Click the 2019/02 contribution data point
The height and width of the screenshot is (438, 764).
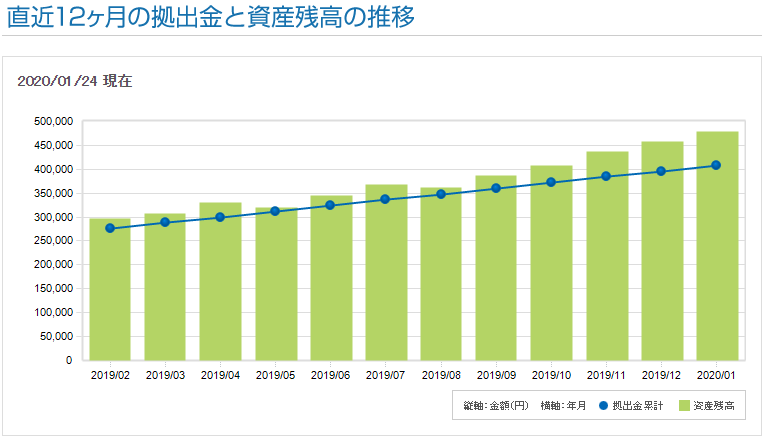tap(110, 228)
